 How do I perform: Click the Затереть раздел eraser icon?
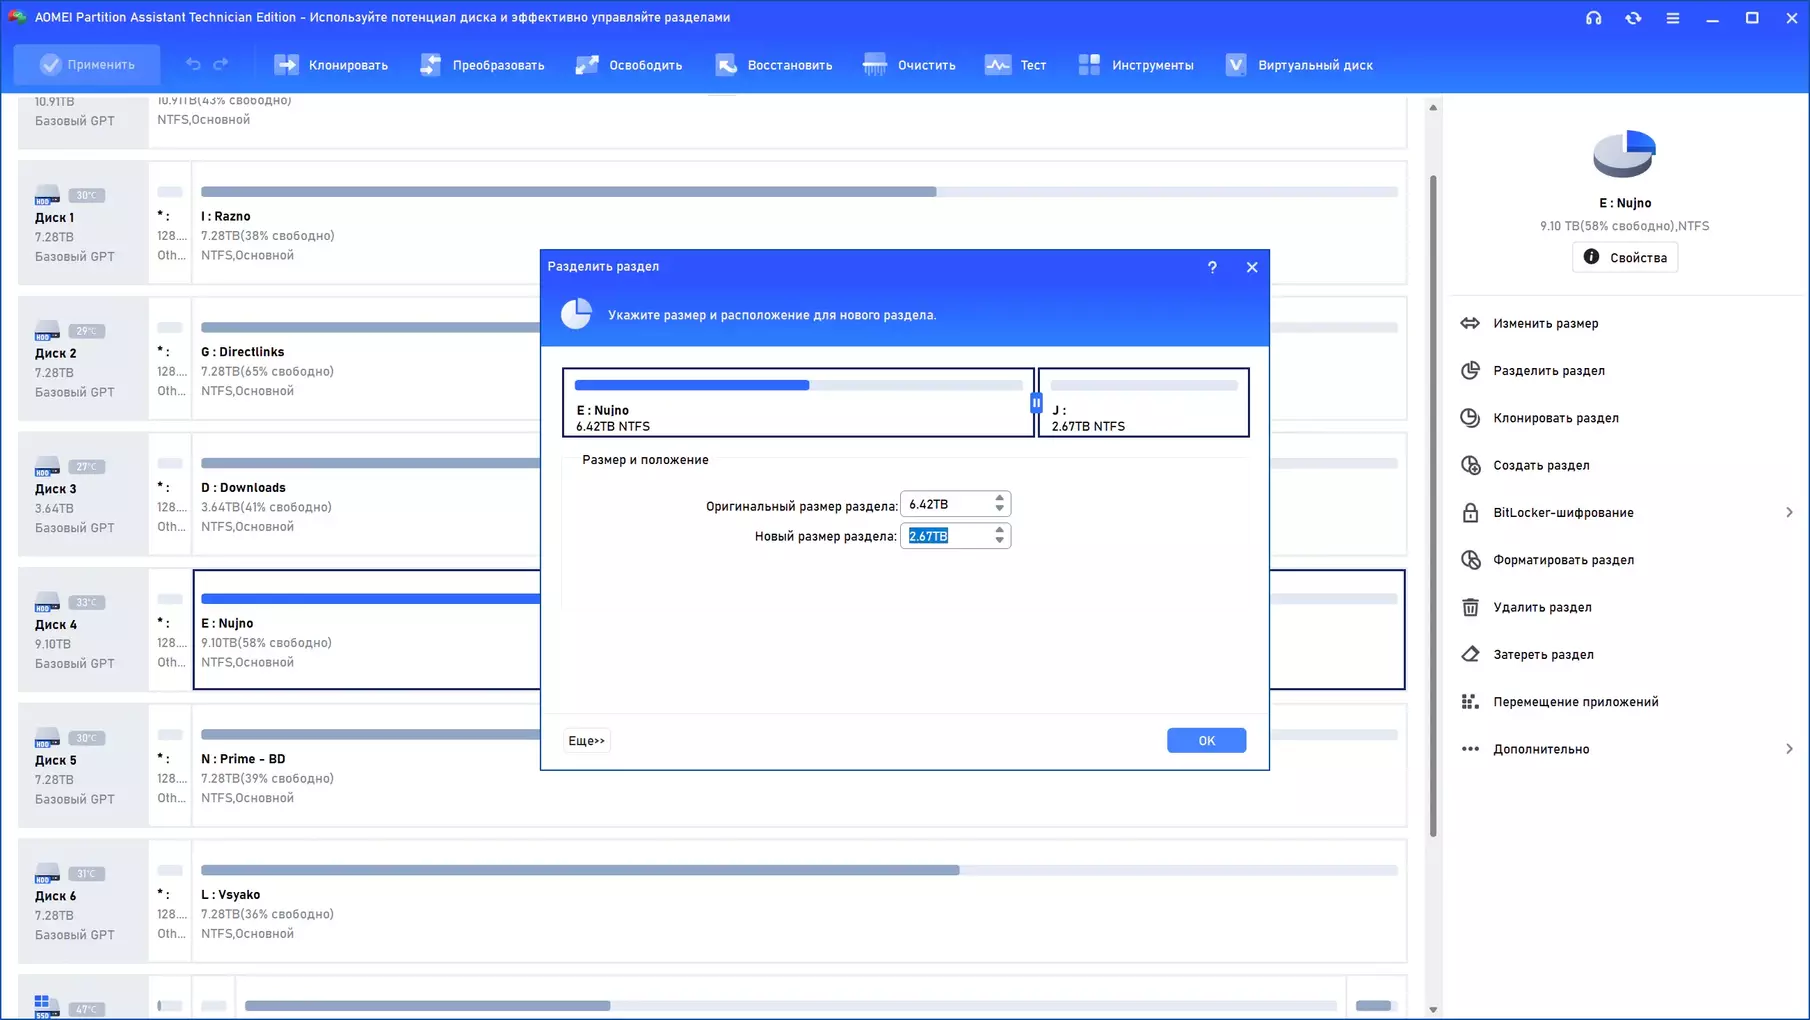coord(1470,654)
